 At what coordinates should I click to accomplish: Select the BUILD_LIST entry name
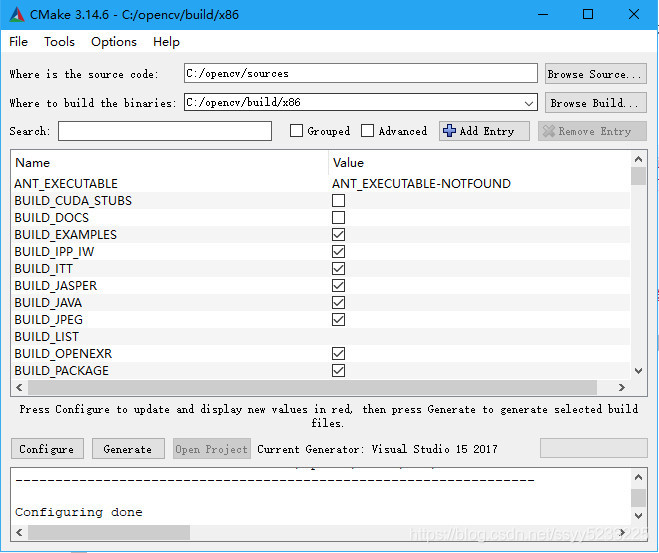[x=47, y=337]
